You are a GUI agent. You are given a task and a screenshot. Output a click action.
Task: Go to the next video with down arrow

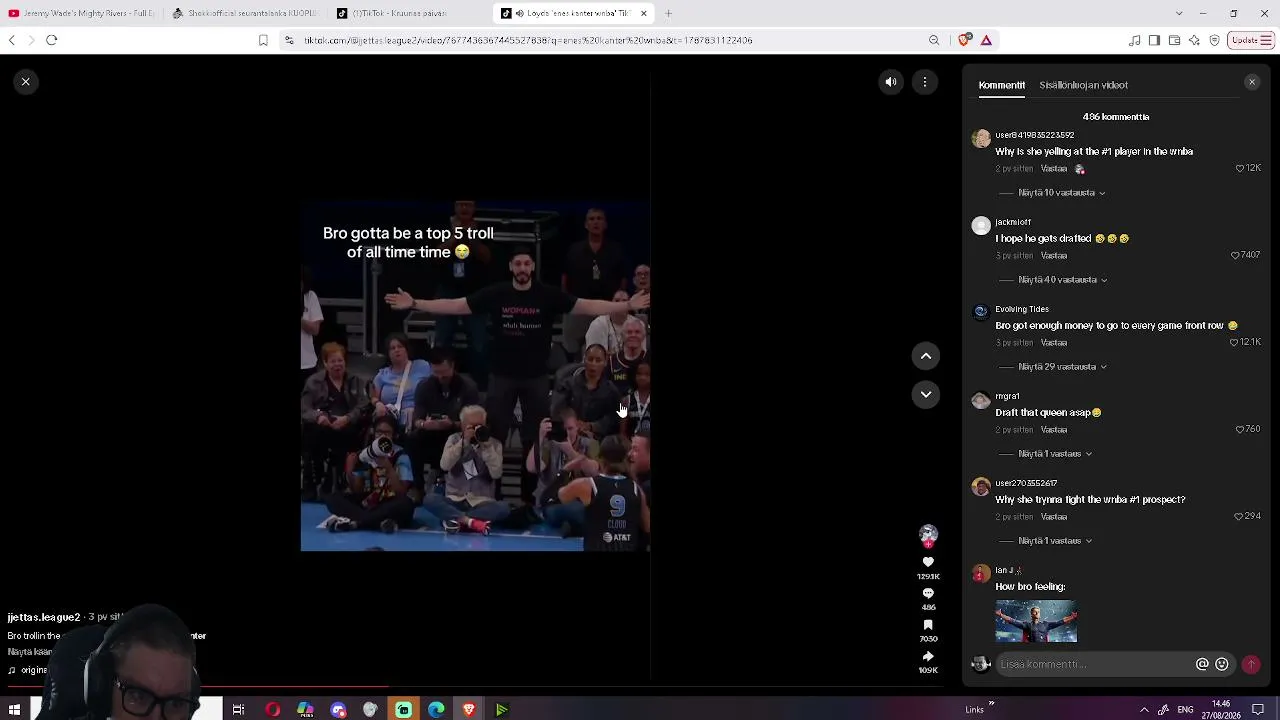926,394
